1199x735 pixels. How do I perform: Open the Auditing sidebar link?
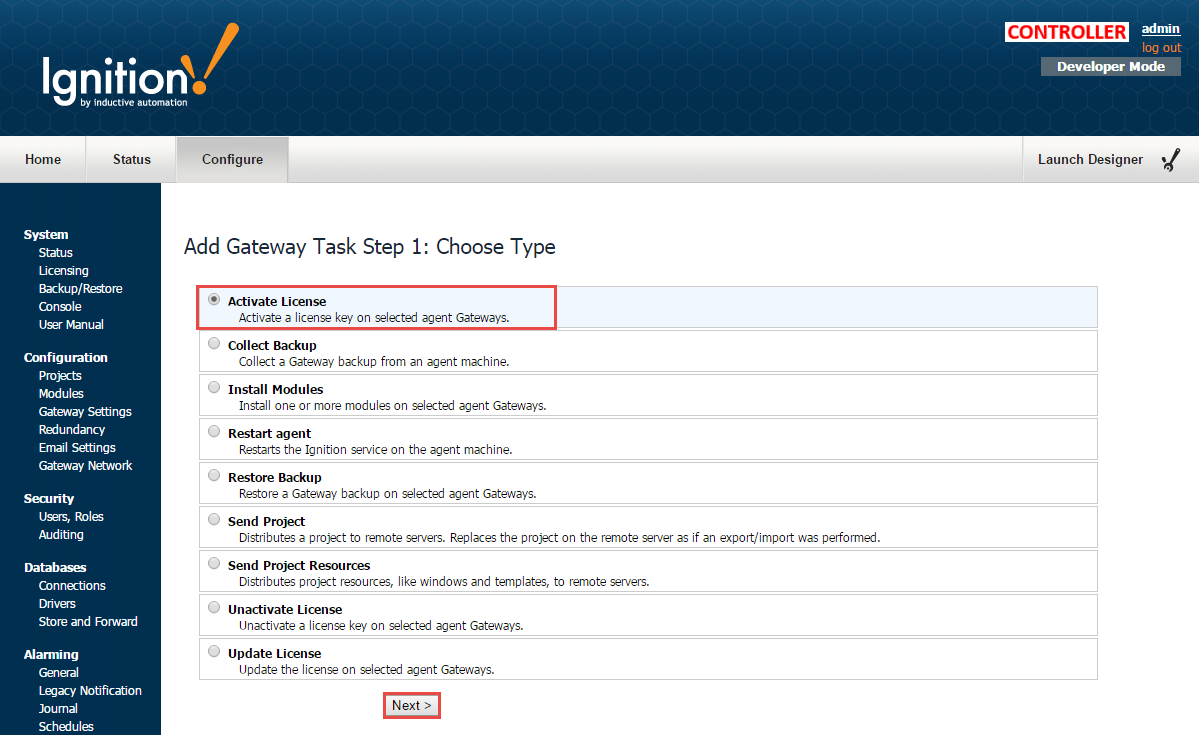pos(61,535)
